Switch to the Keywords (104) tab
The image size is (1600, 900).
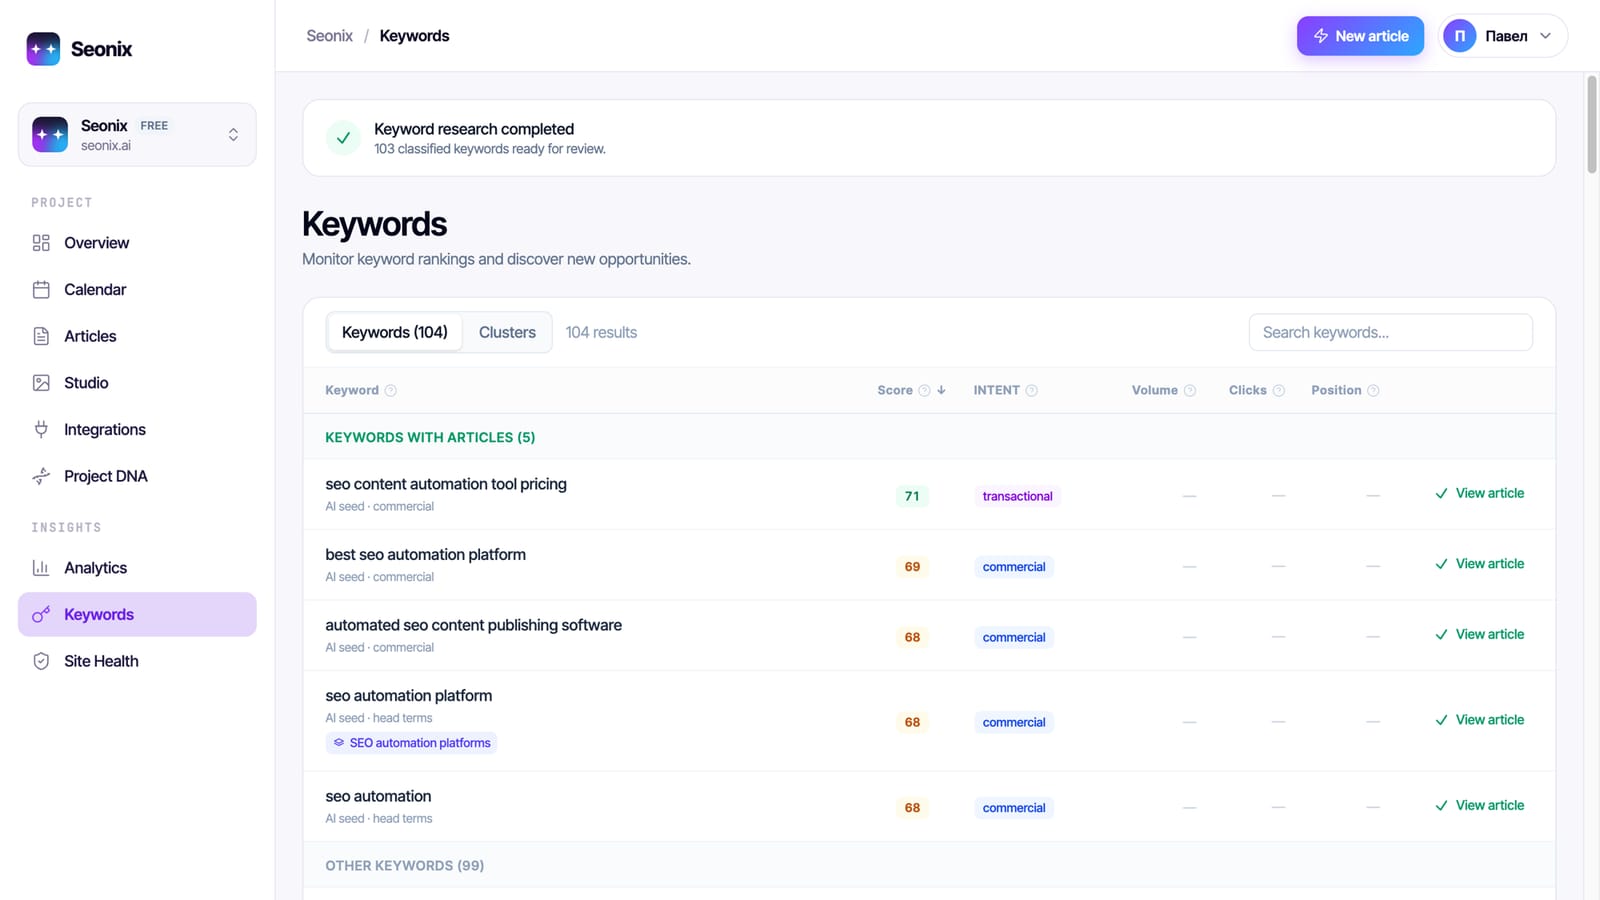[395, 332]
